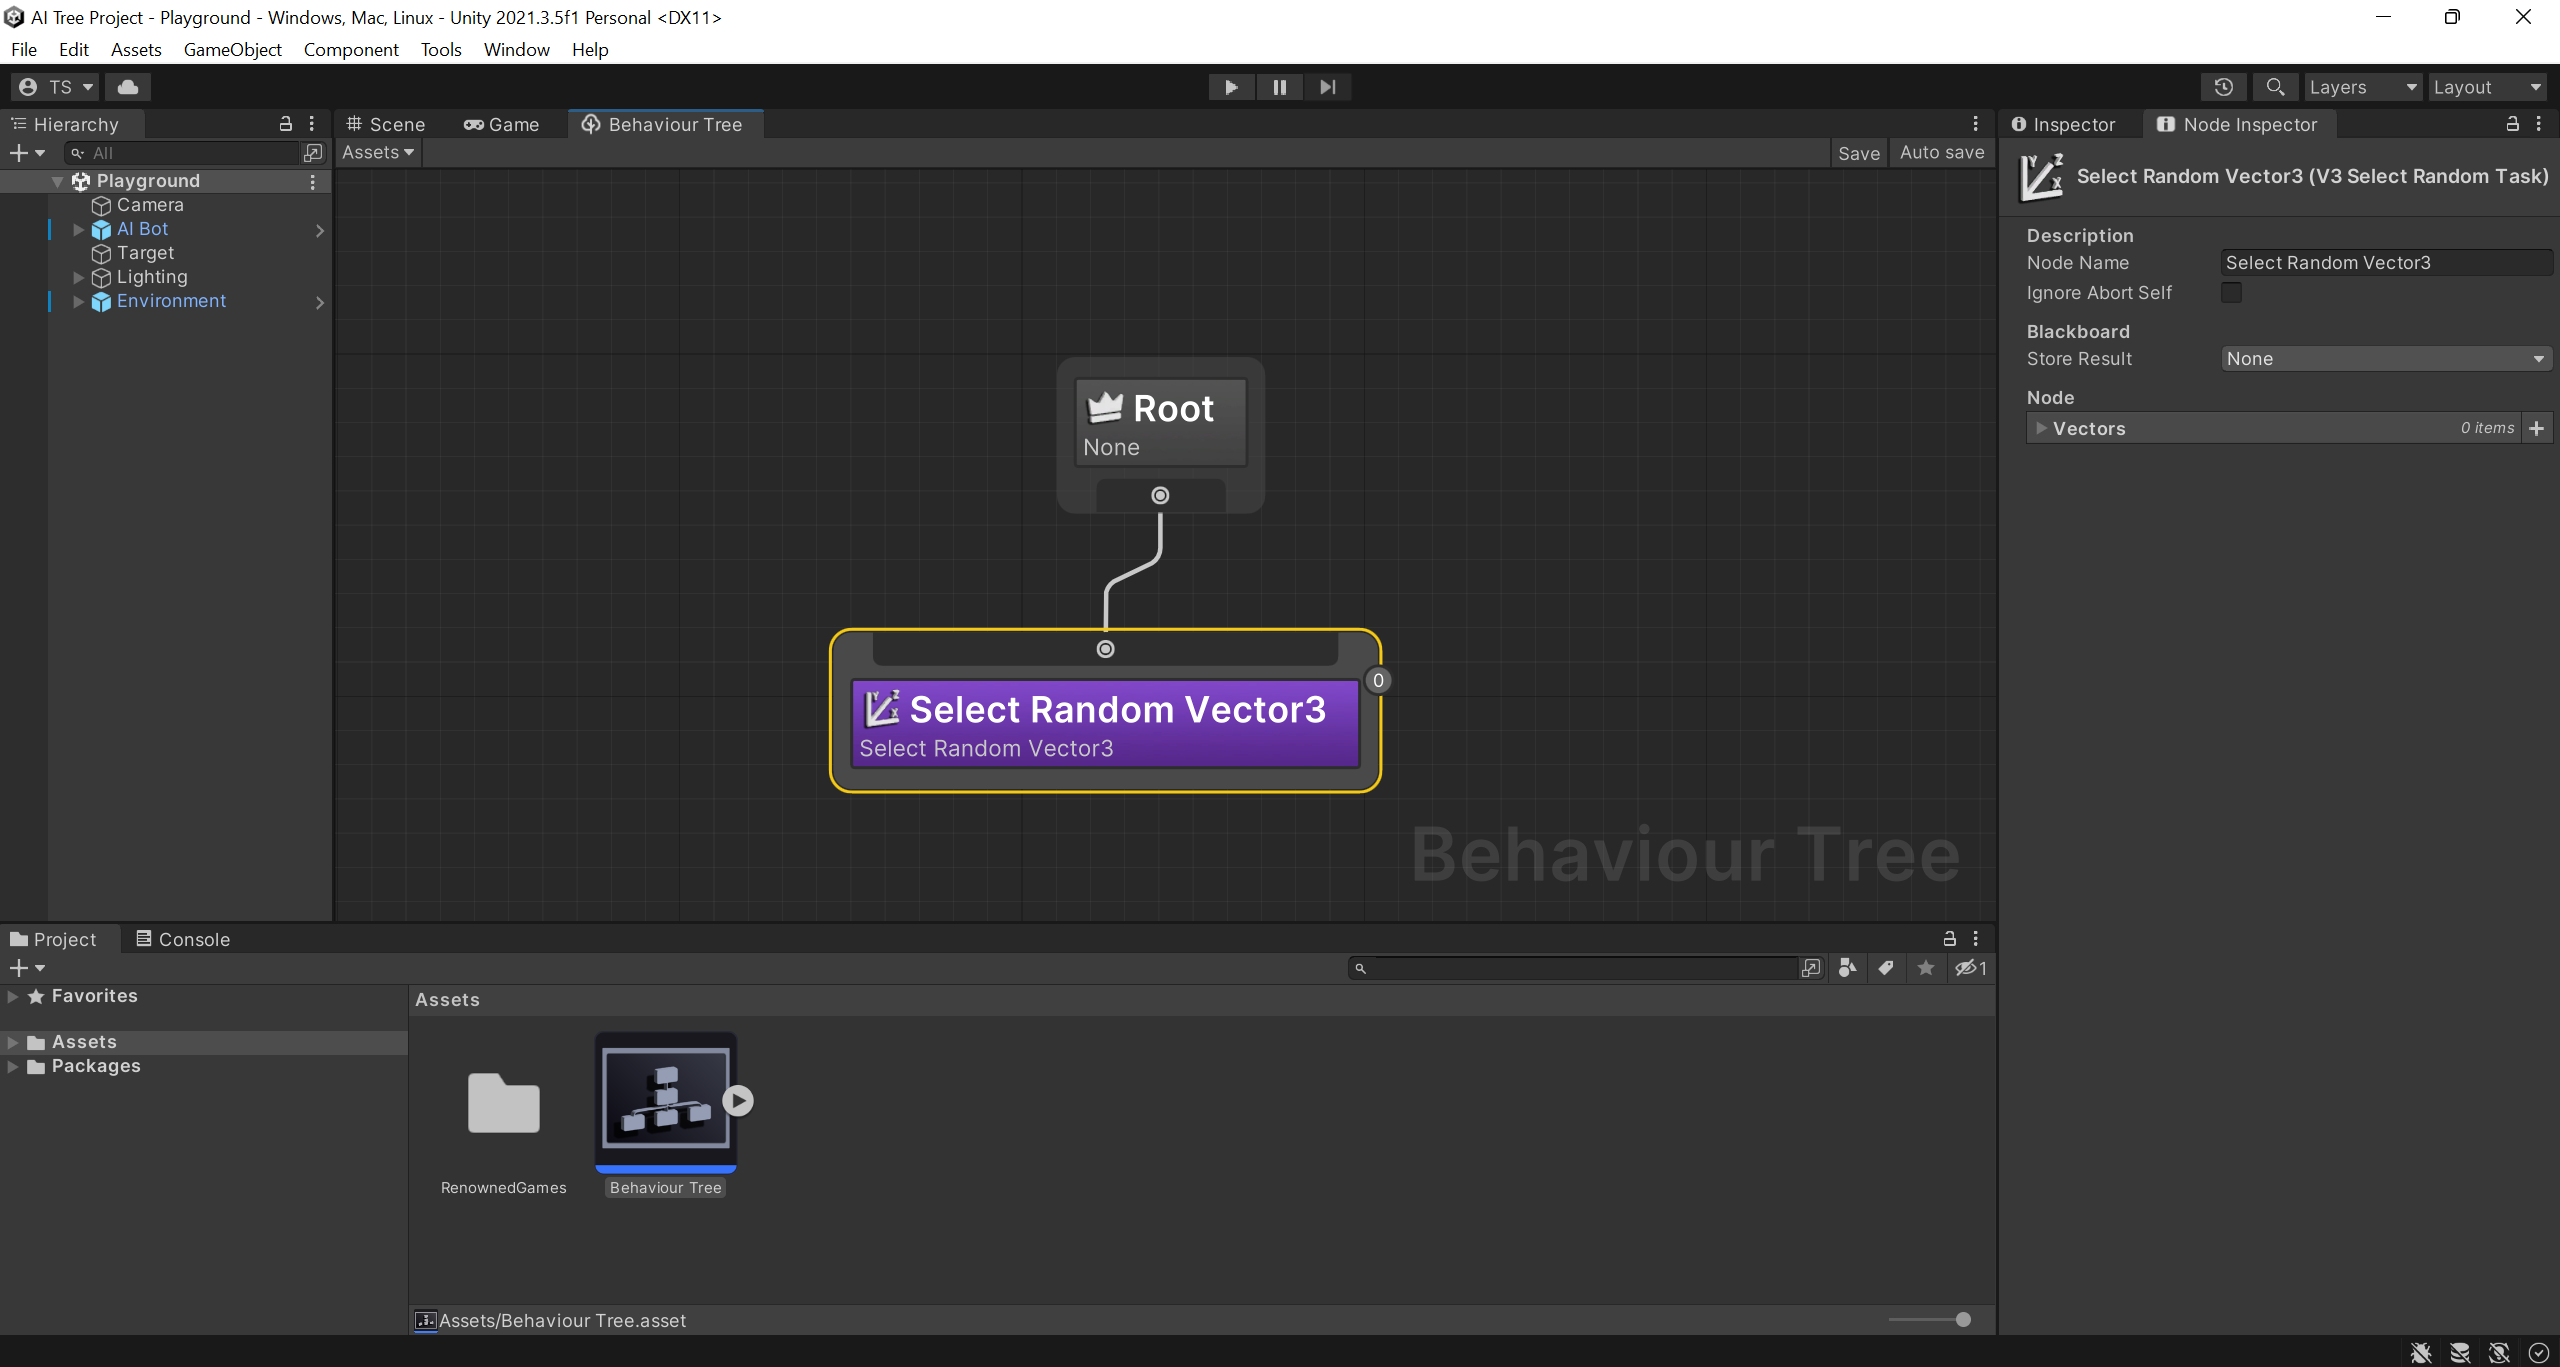Click the favorites star icon in the Project panel
The image size is (2560, 1367).
(x=1926, y=968)
